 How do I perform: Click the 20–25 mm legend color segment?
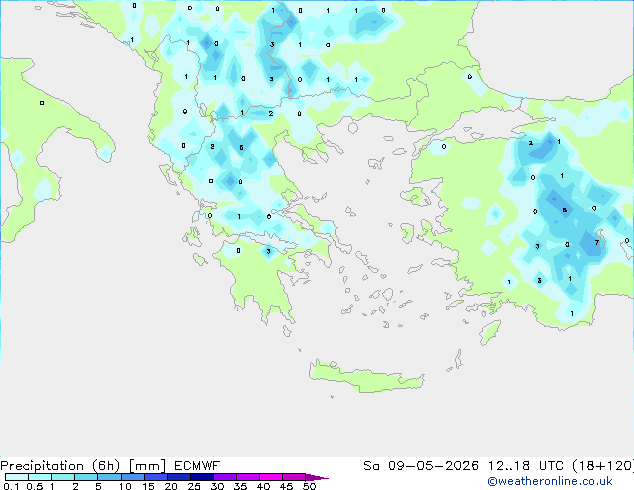click(179, 477)
